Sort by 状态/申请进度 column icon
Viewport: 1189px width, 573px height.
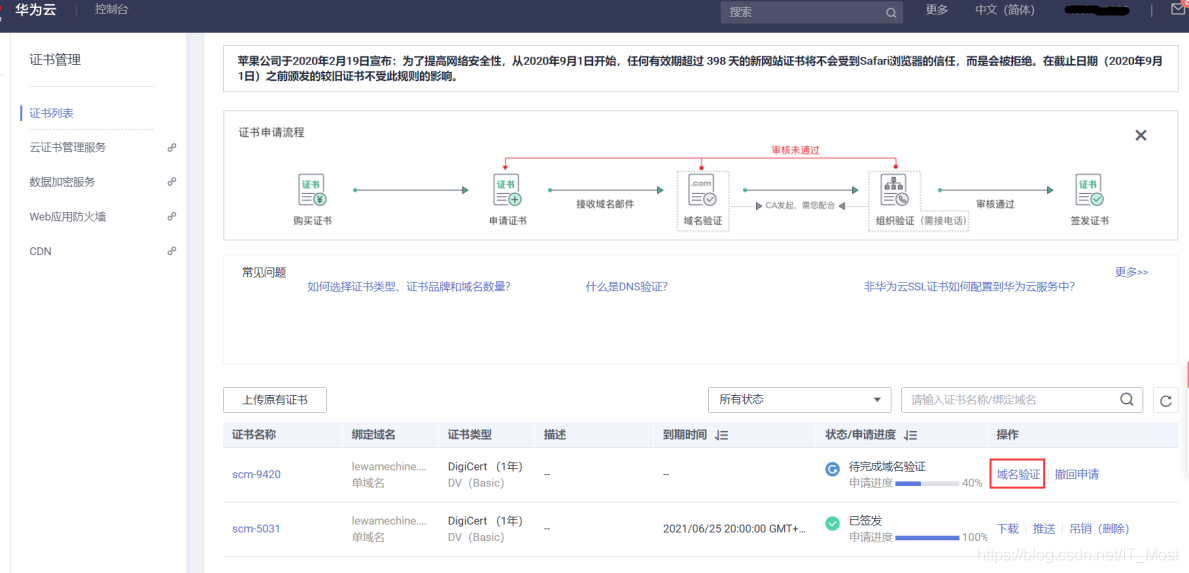tap(911, 435)
